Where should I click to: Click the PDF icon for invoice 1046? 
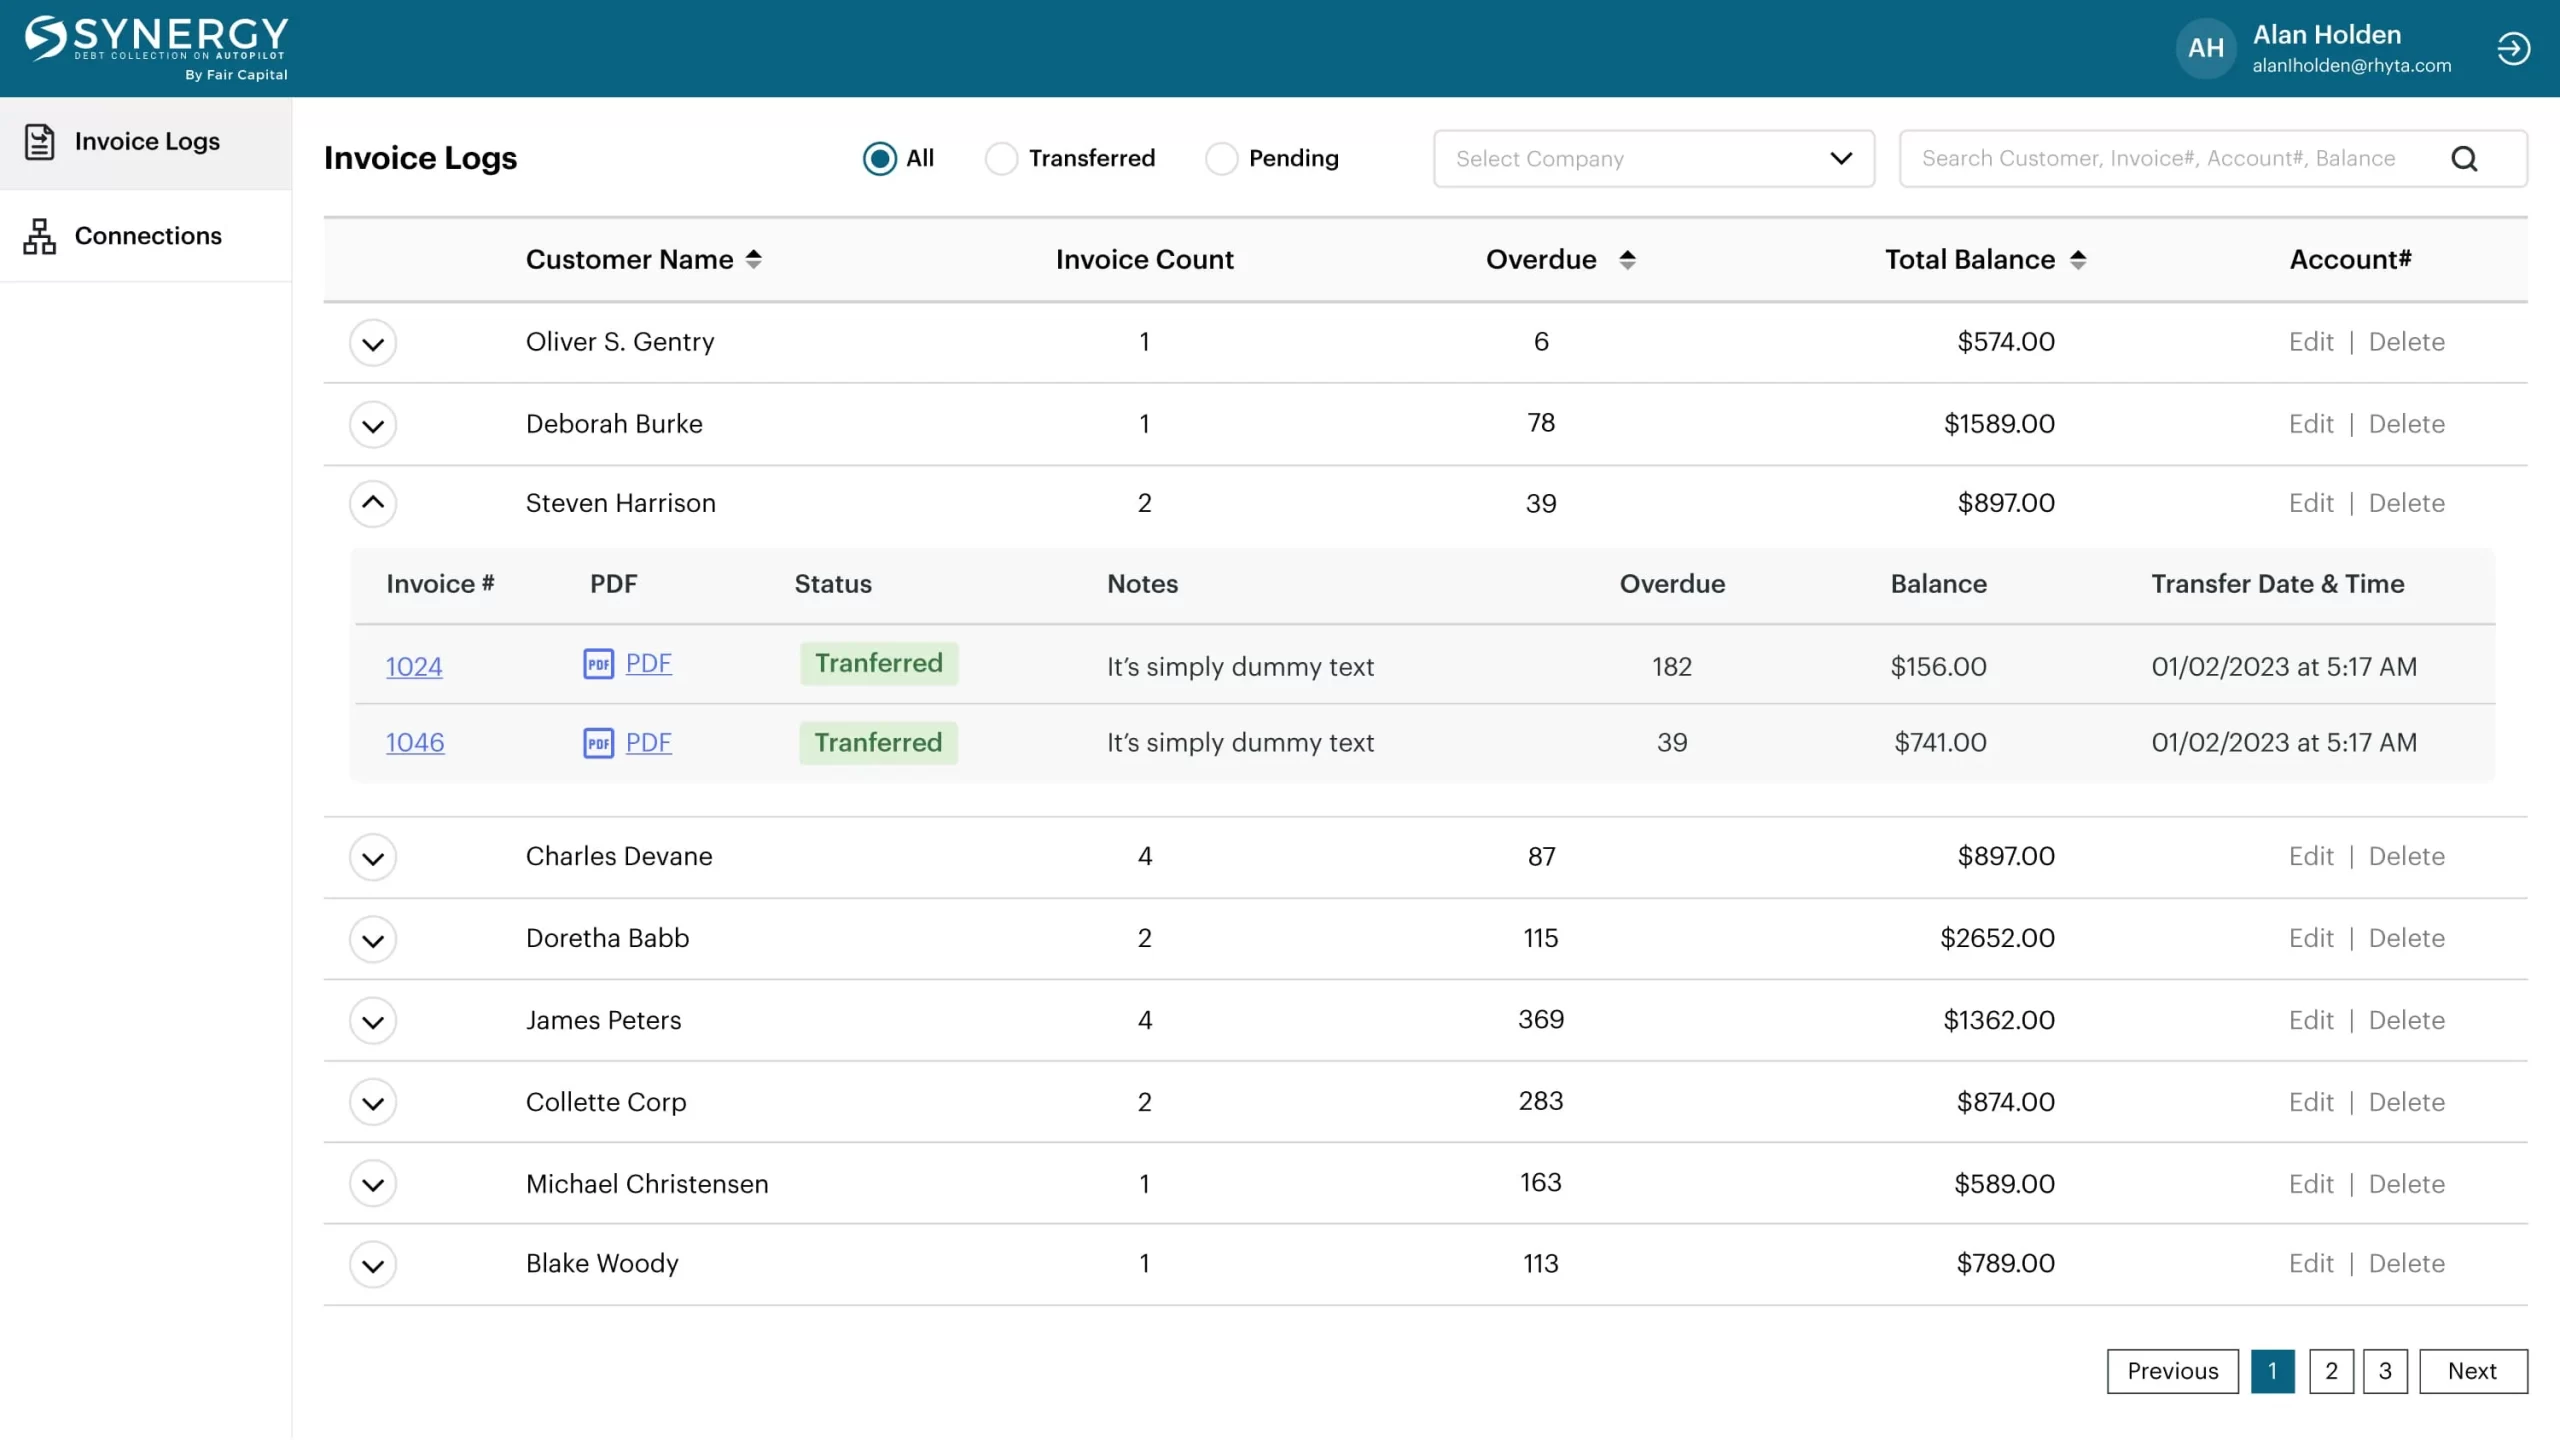pos(600,742)
